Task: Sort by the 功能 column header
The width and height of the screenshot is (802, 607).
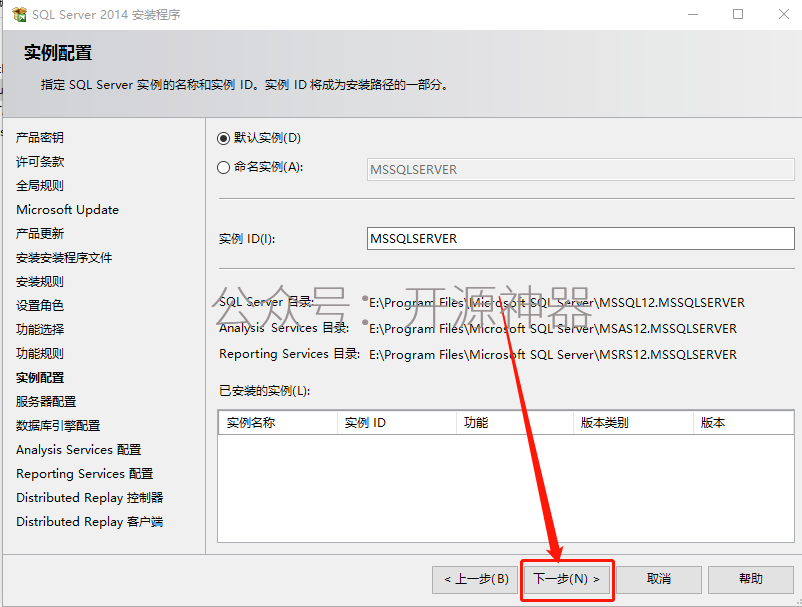Action: (x=515, y=423)
